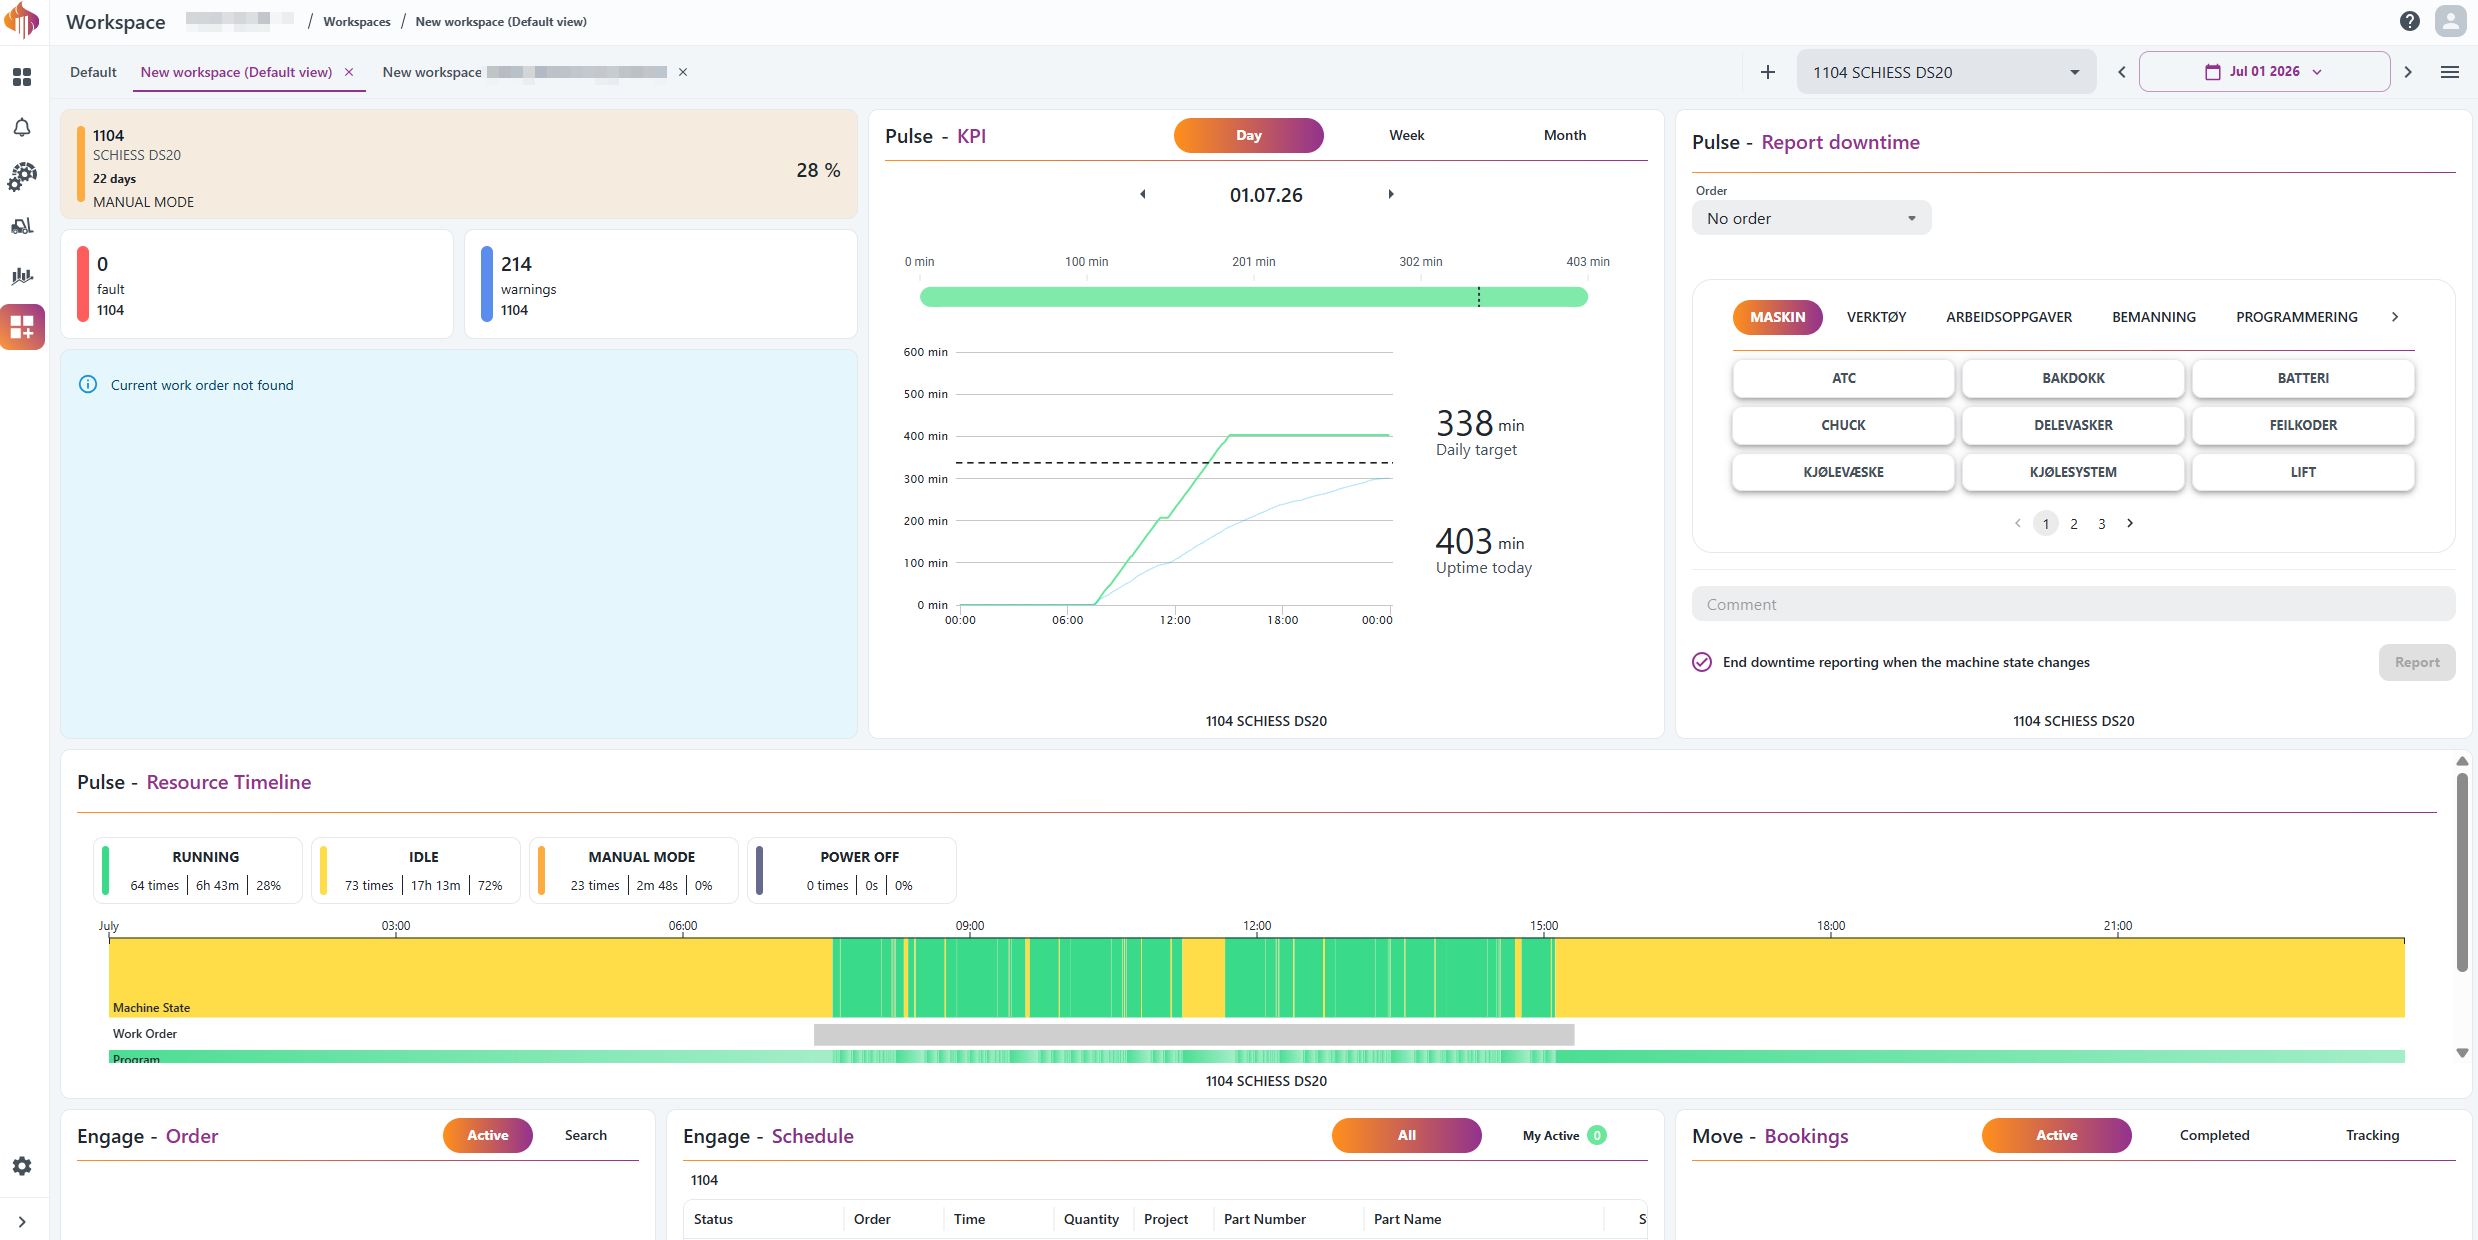Open notifications bell in sidebar
2478x1240 pixels.
coord(22,128)
